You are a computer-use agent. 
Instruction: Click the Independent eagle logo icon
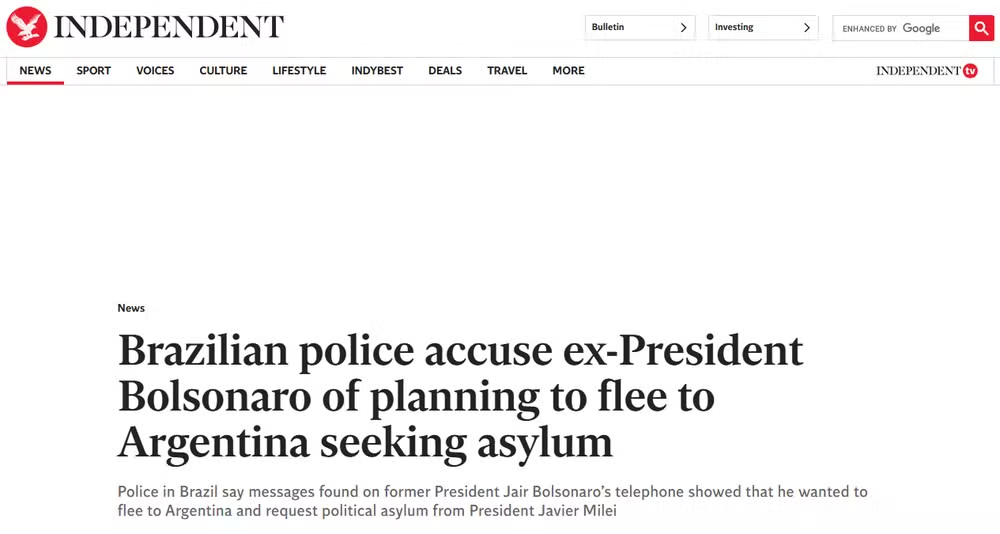pos(26,27)
